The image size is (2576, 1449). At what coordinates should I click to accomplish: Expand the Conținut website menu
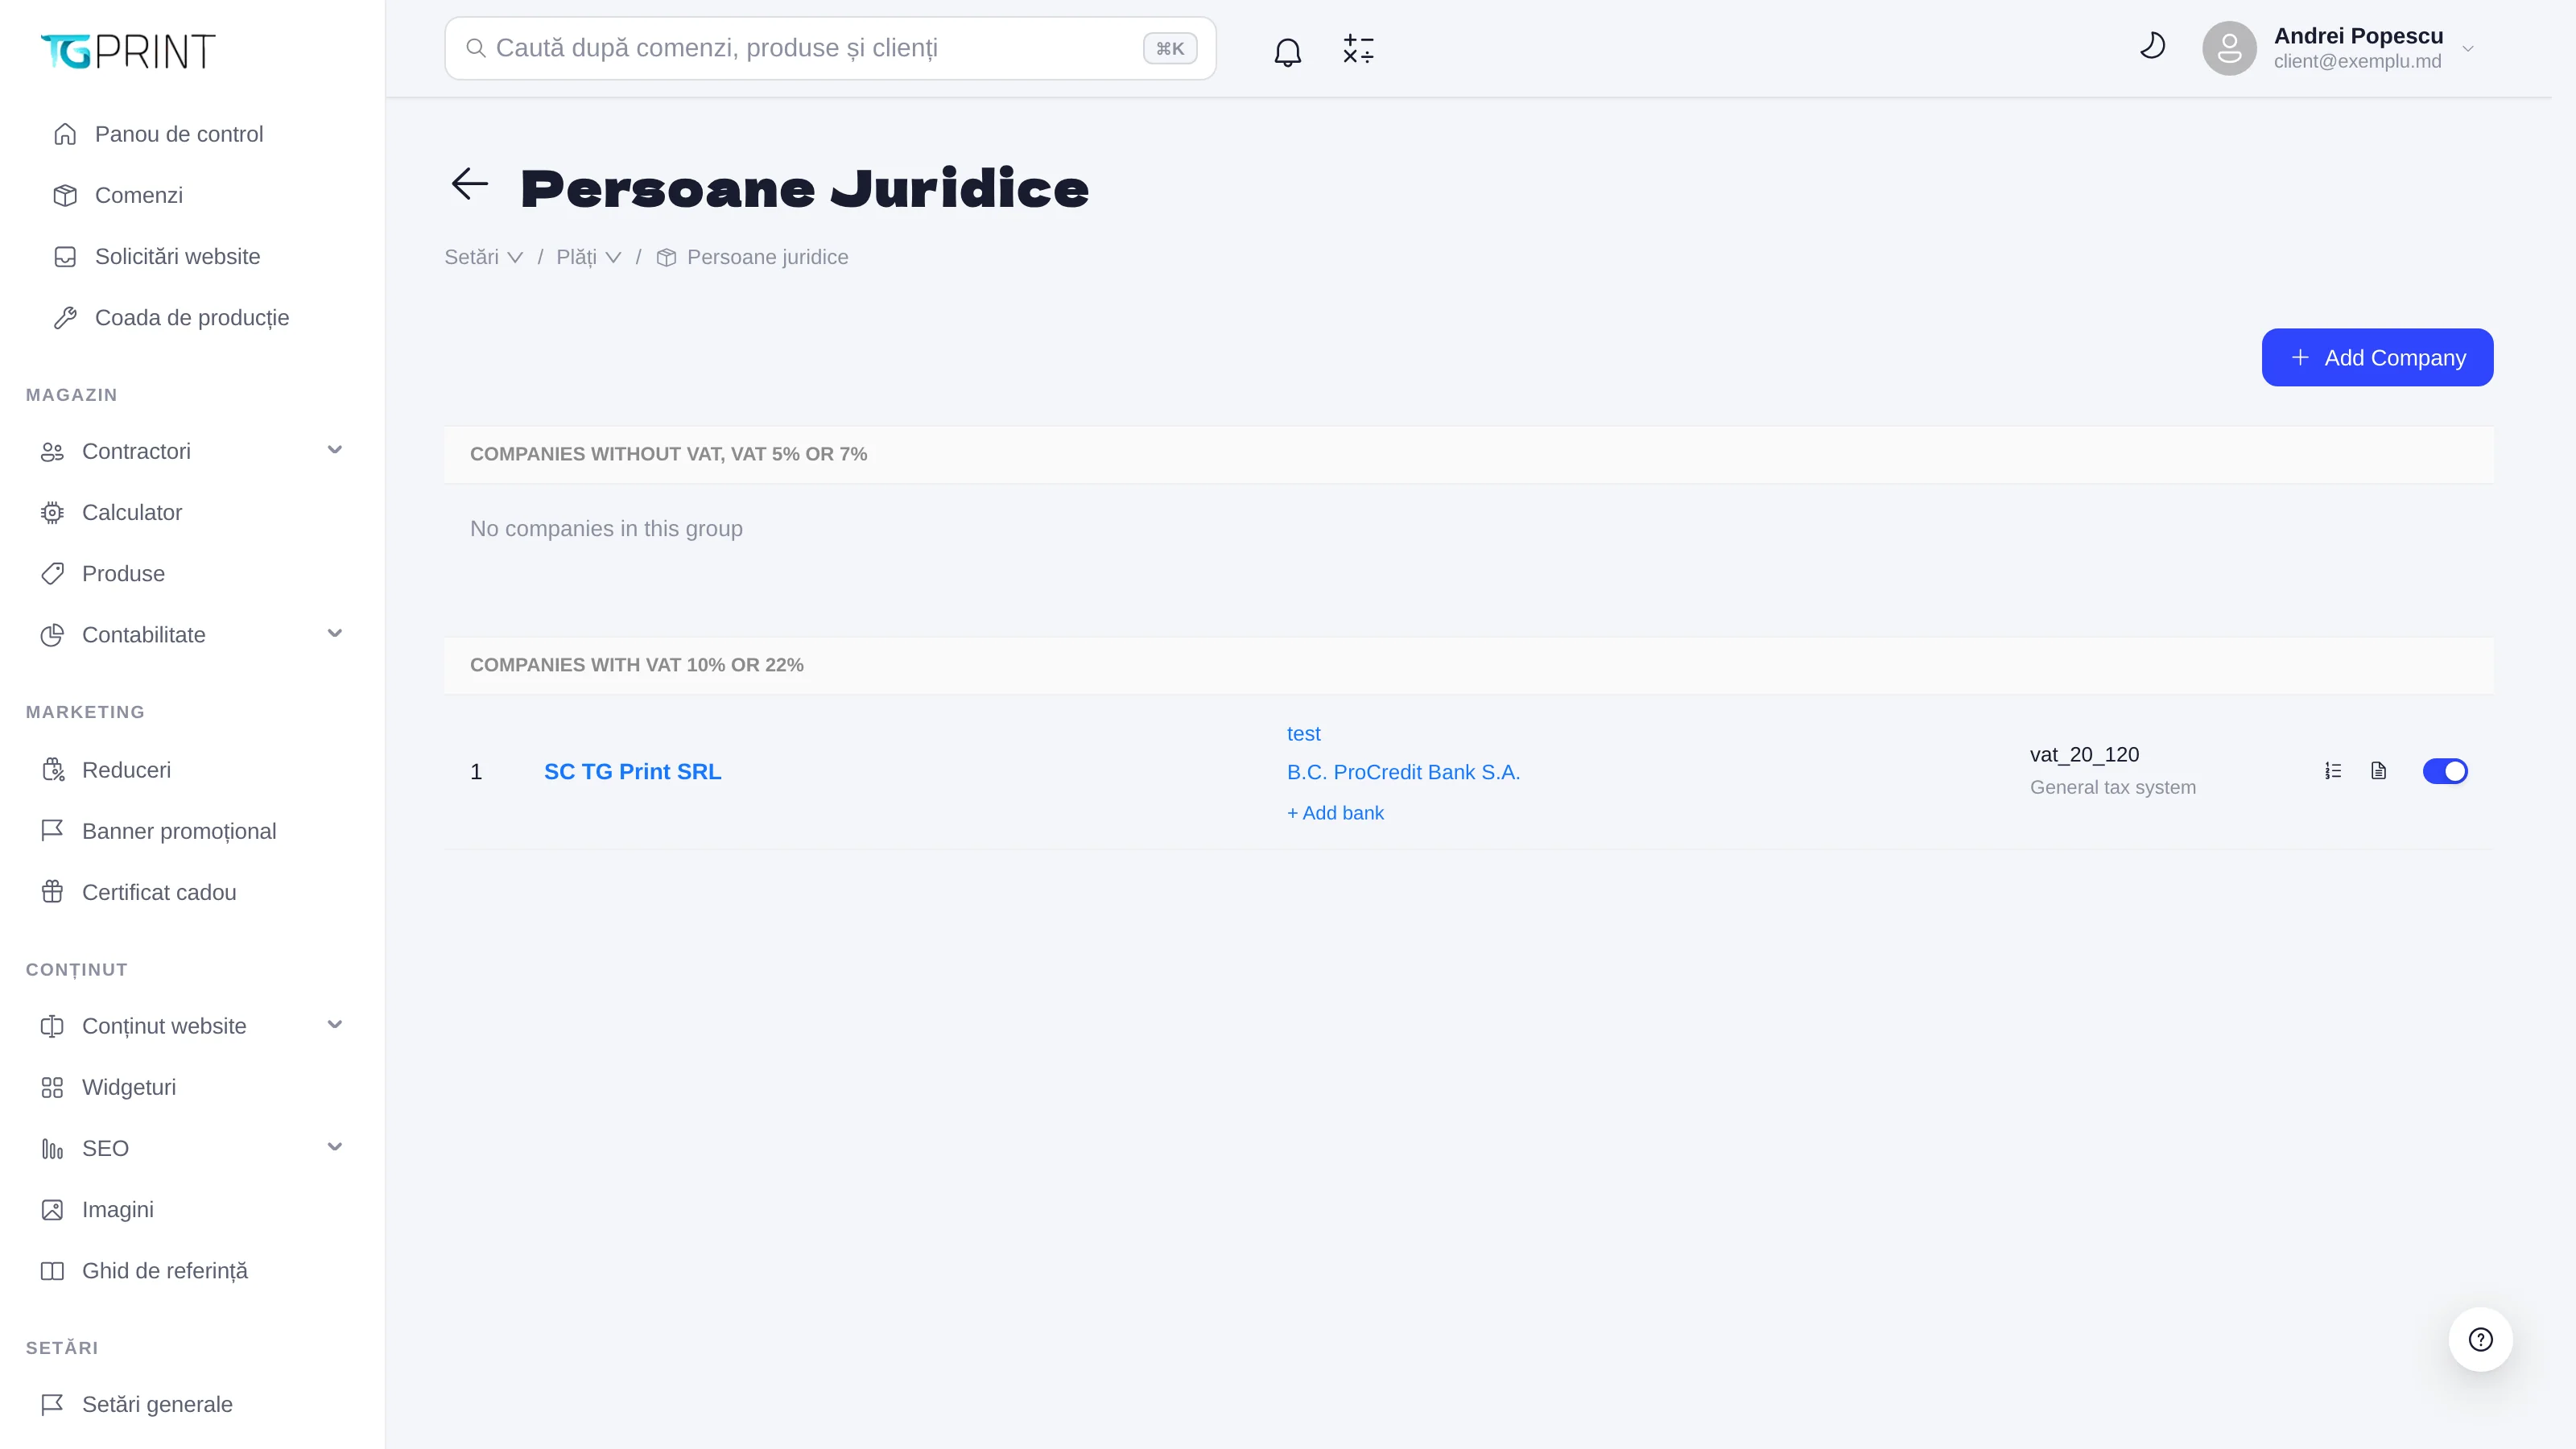point(335,1024)
